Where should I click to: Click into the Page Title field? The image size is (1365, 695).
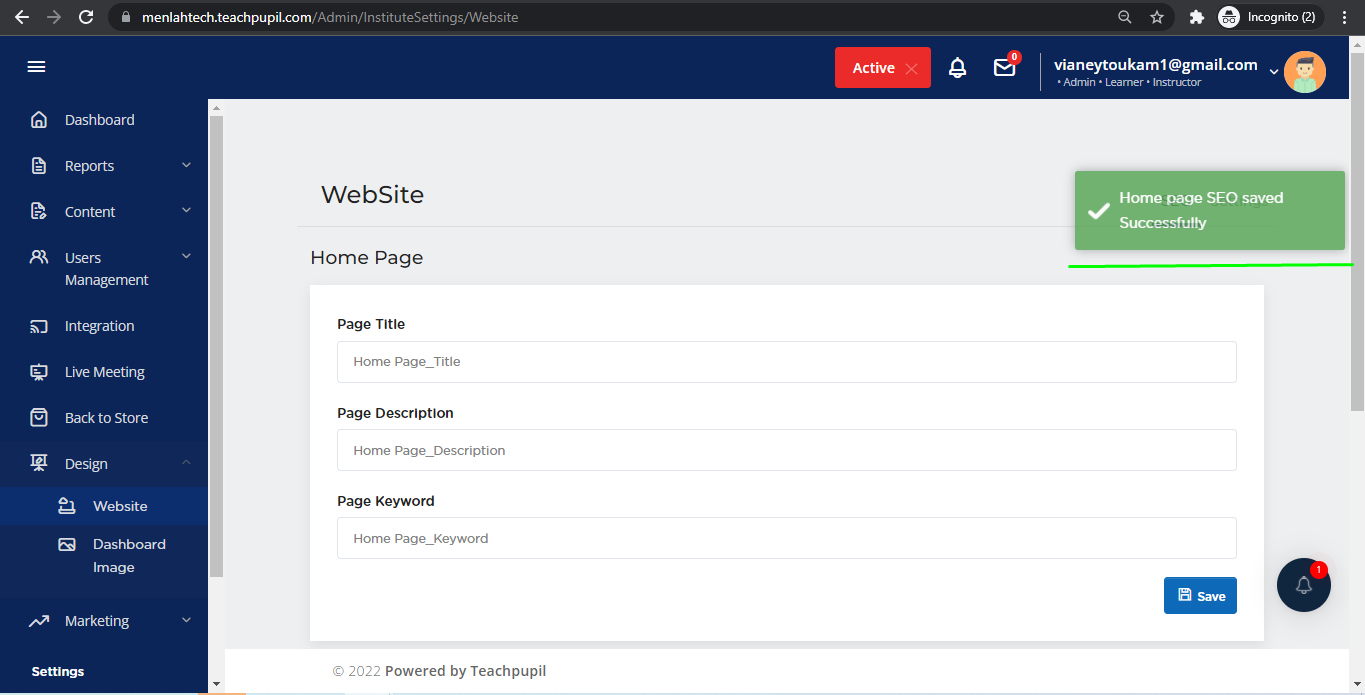pos(786,362)
